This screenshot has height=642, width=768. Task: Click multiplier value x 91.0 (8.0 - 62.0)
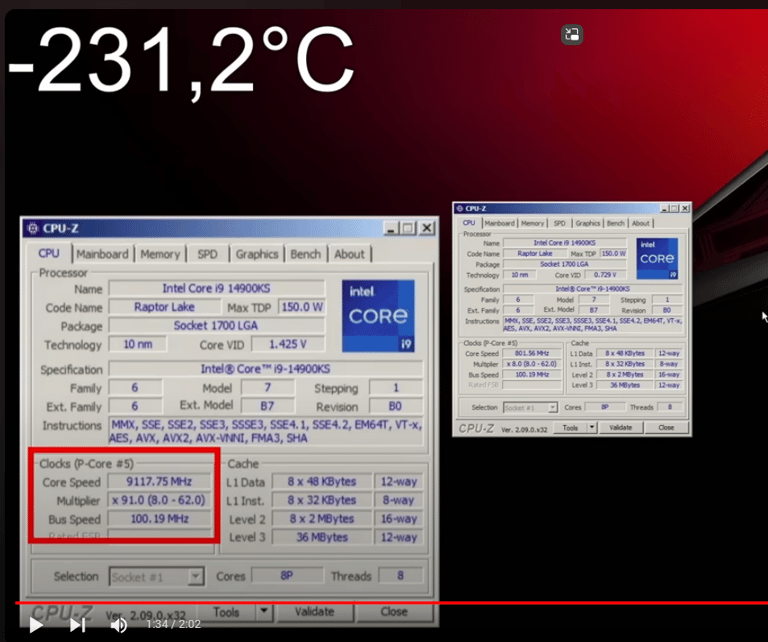click(x=159, y=500)
